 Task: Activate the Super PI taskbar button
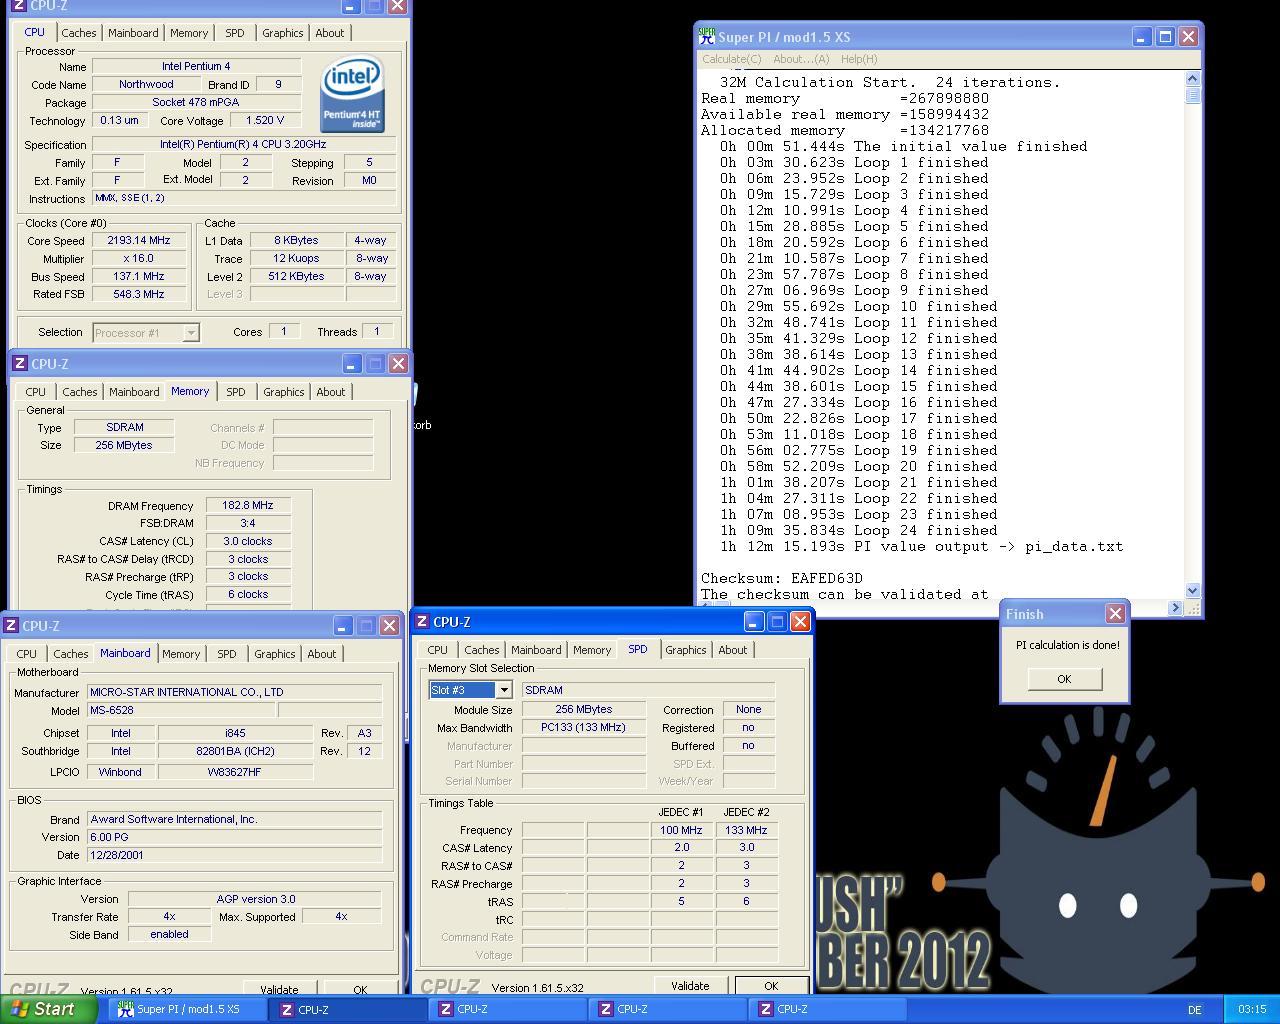[x=187, y=1009]
